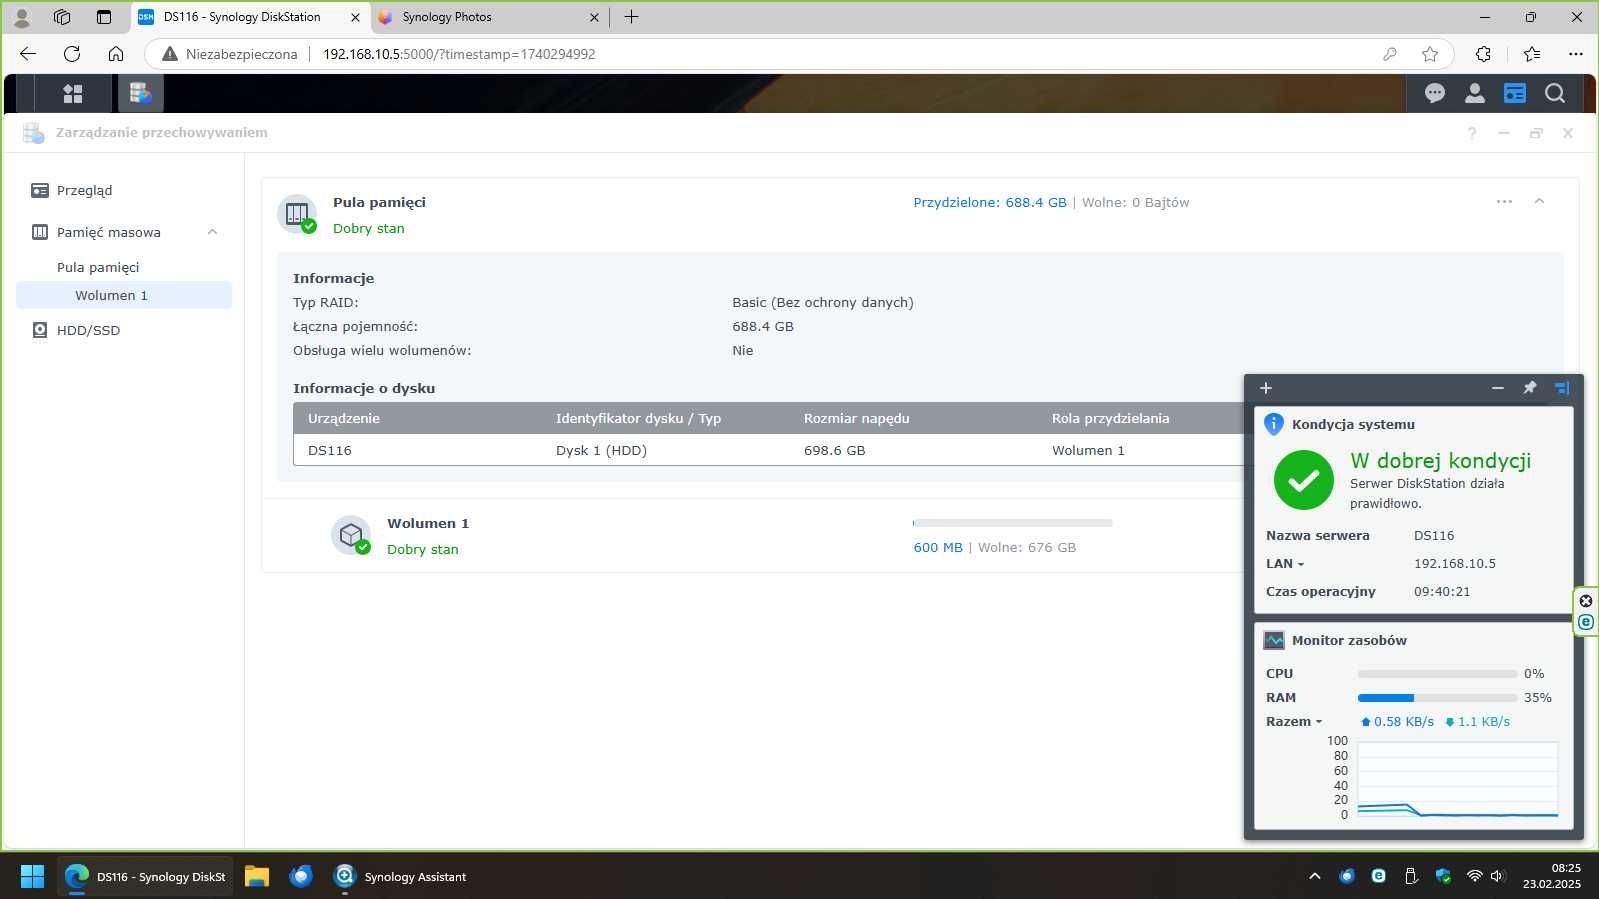Click the green health checkmark in widget
Screen dimensions: 1599x899
tap(1304, 481)
